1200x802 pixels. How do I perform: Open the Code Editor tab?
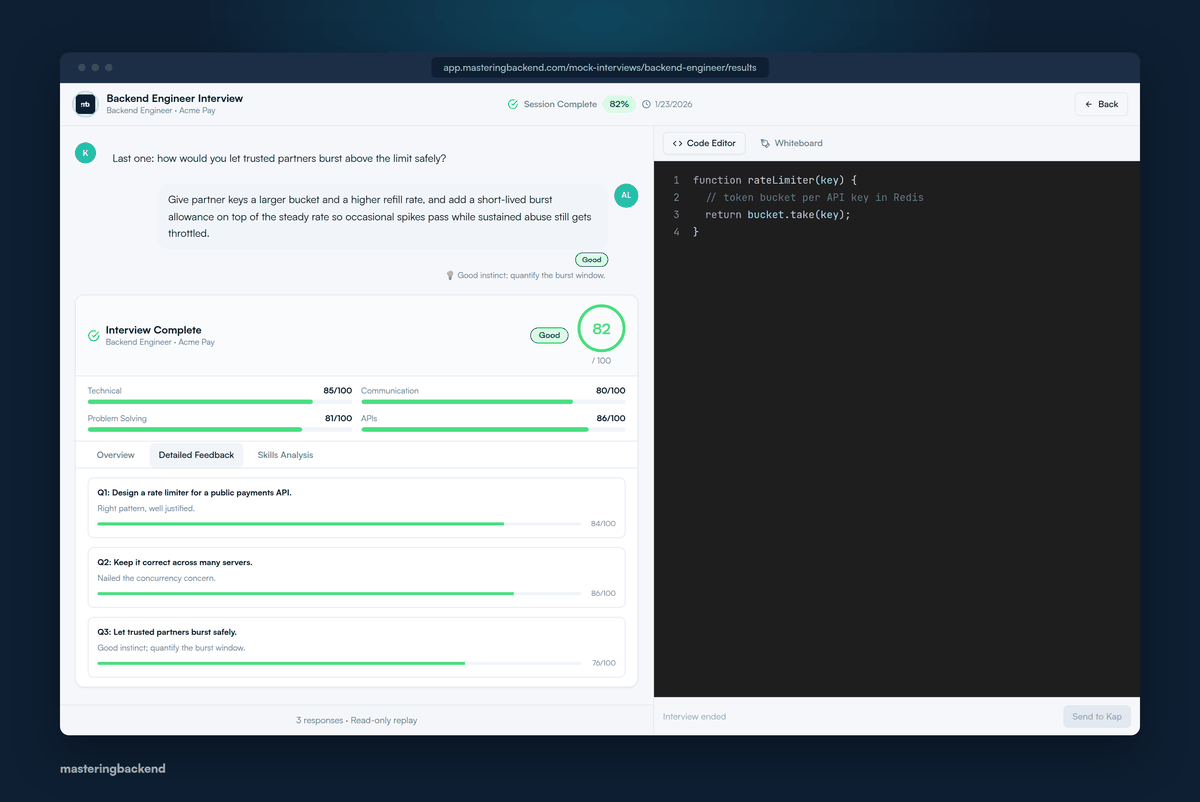tap(704, 143)
